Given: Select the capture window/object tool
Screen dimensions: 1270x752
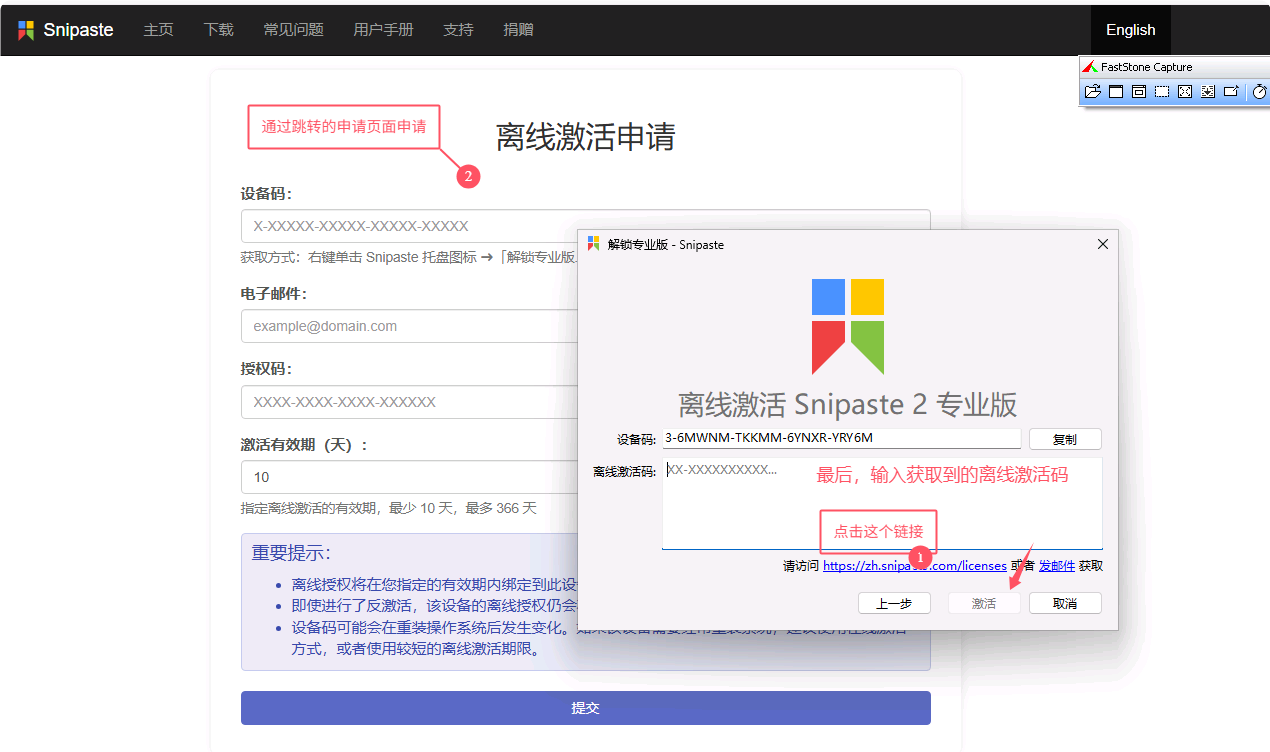Looking at the screenshot, I should [1139, 92].
